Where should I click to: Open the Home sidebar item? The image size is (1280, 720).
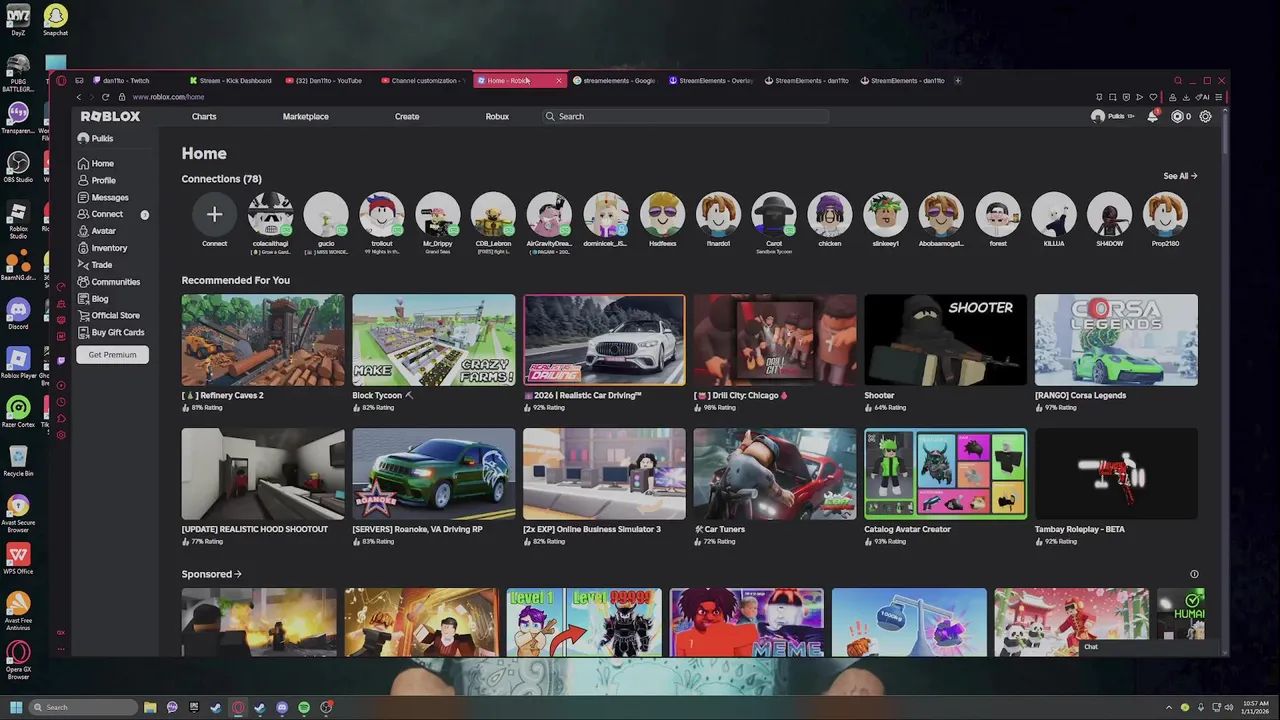point(96,163)
